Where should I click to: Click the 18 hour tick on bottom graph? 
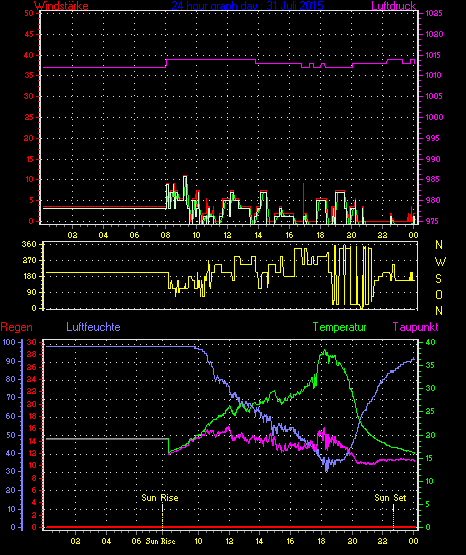click(322, 541)
